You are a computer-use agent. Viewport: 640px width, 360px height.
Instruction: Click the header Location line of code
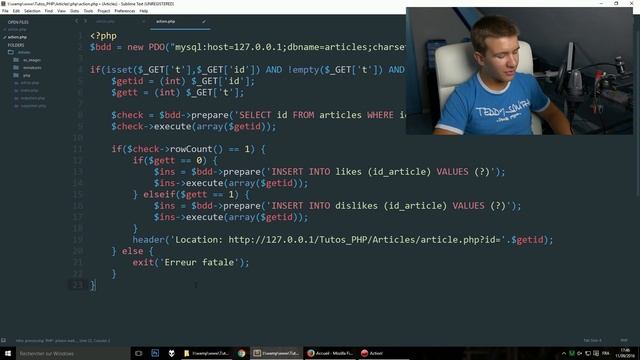(342, 240)
